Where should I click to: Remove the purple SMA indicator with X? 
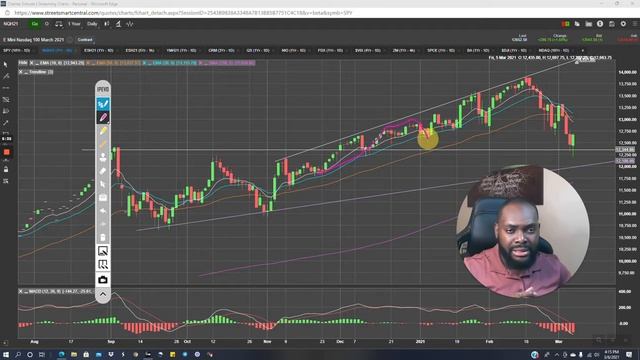pos(200,63)
